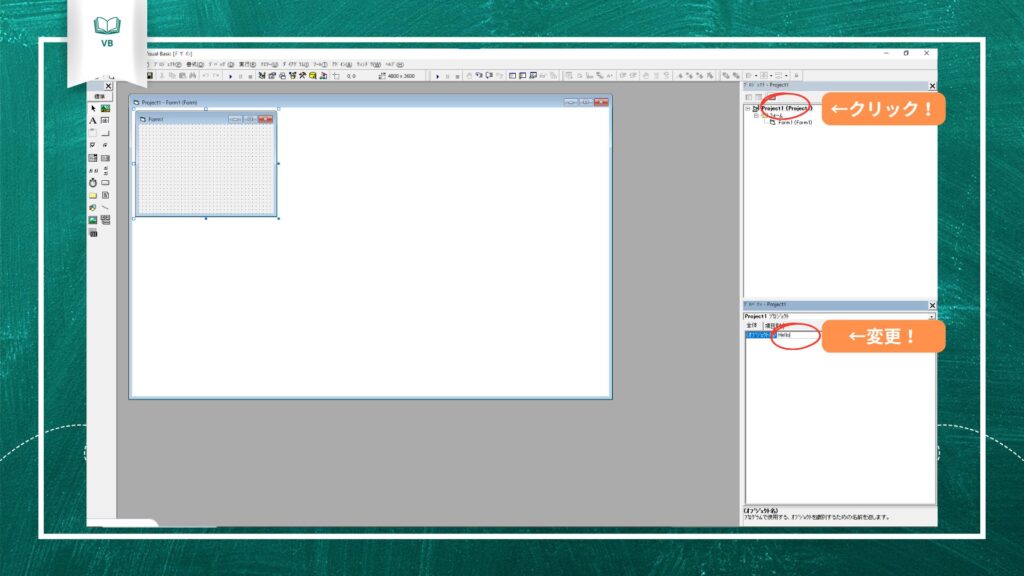Image resolution: width=1024 pixels, height=576 pixels.
Task: Click View Code in the Project Explorer toolbar
Action: tap(748, 97)
